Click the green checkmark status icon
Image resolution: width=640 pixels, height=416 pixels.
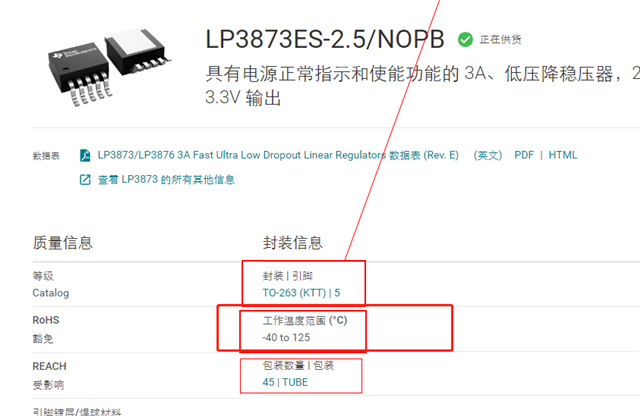point(465,40)
